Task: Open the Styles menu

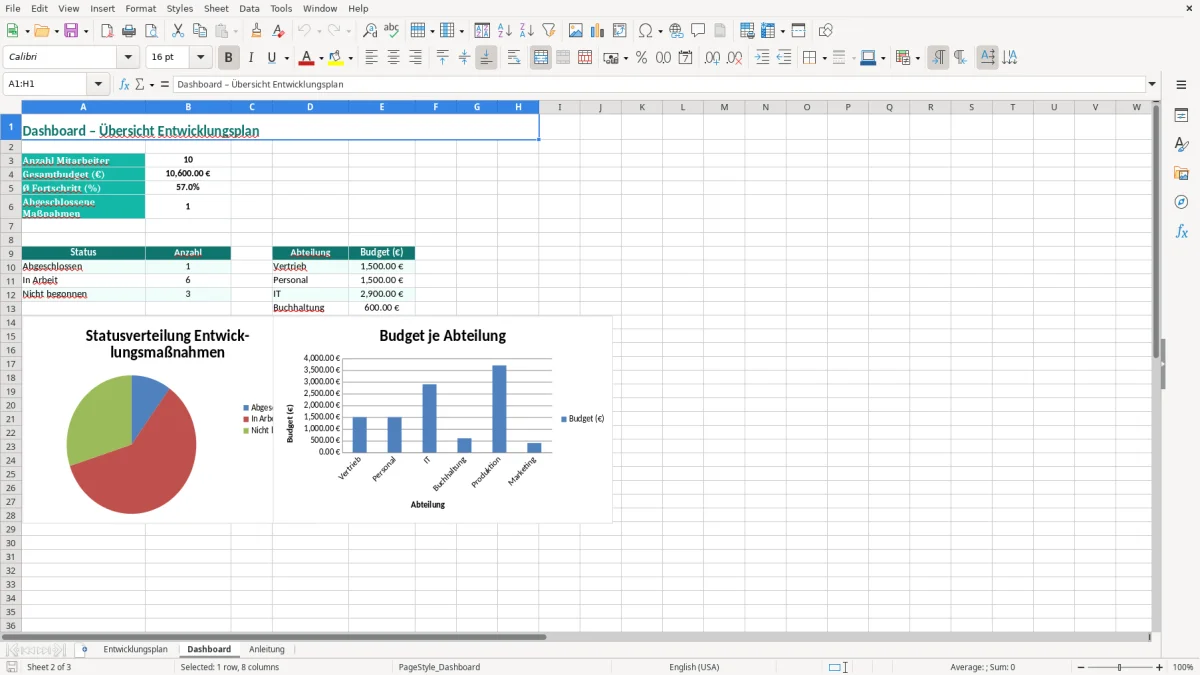Action: click(x=180, y=8)
